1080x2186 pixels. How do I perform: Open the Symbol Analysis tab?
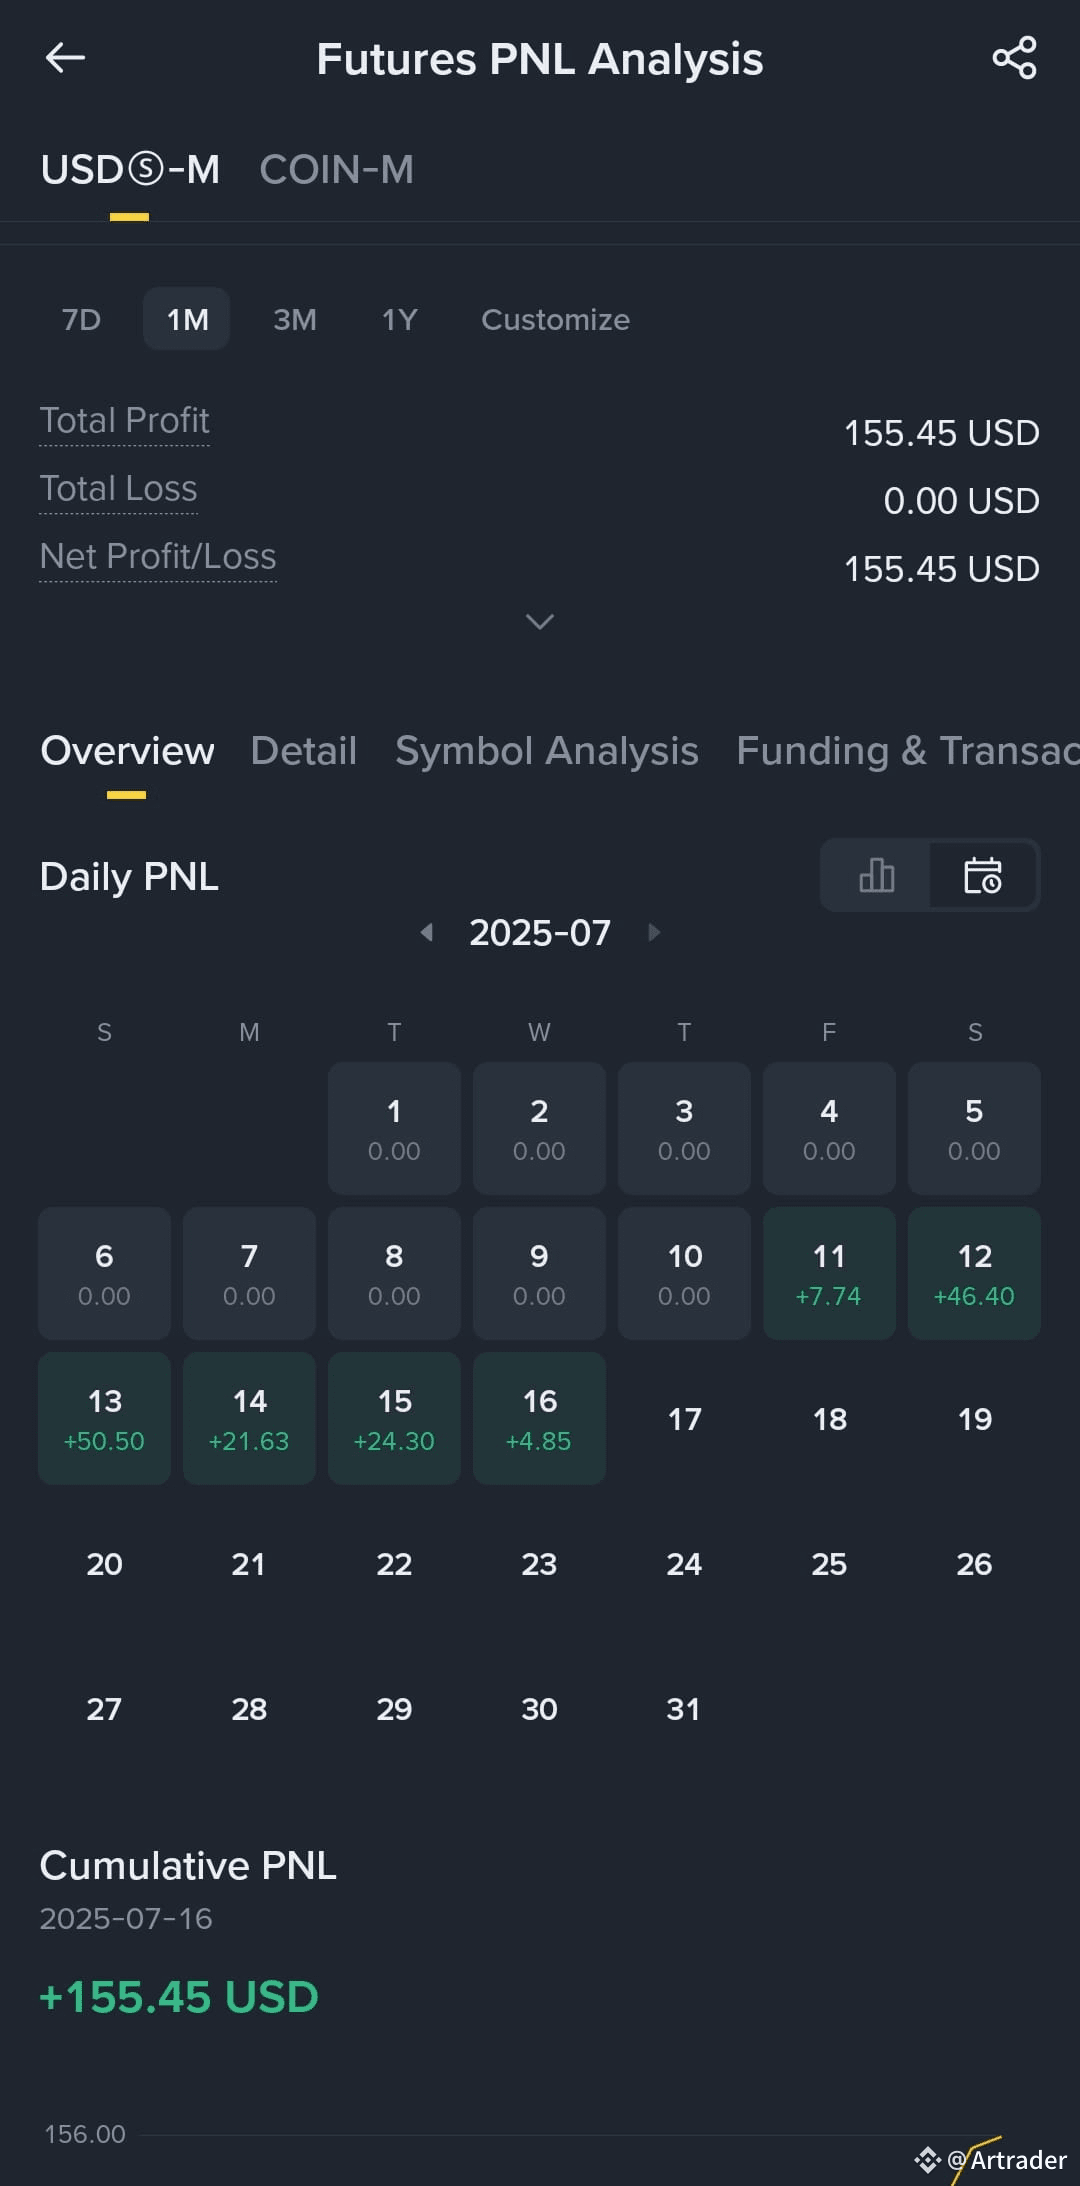click(547, 750)
